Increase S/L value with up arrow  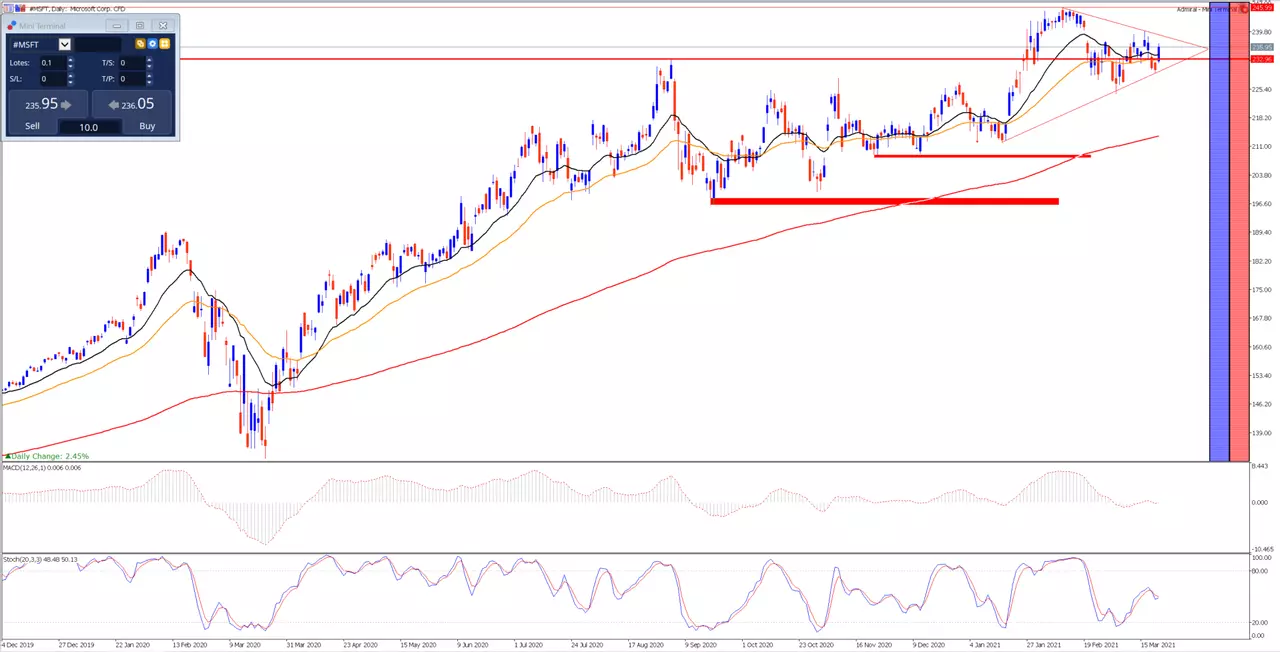point(70,75)
